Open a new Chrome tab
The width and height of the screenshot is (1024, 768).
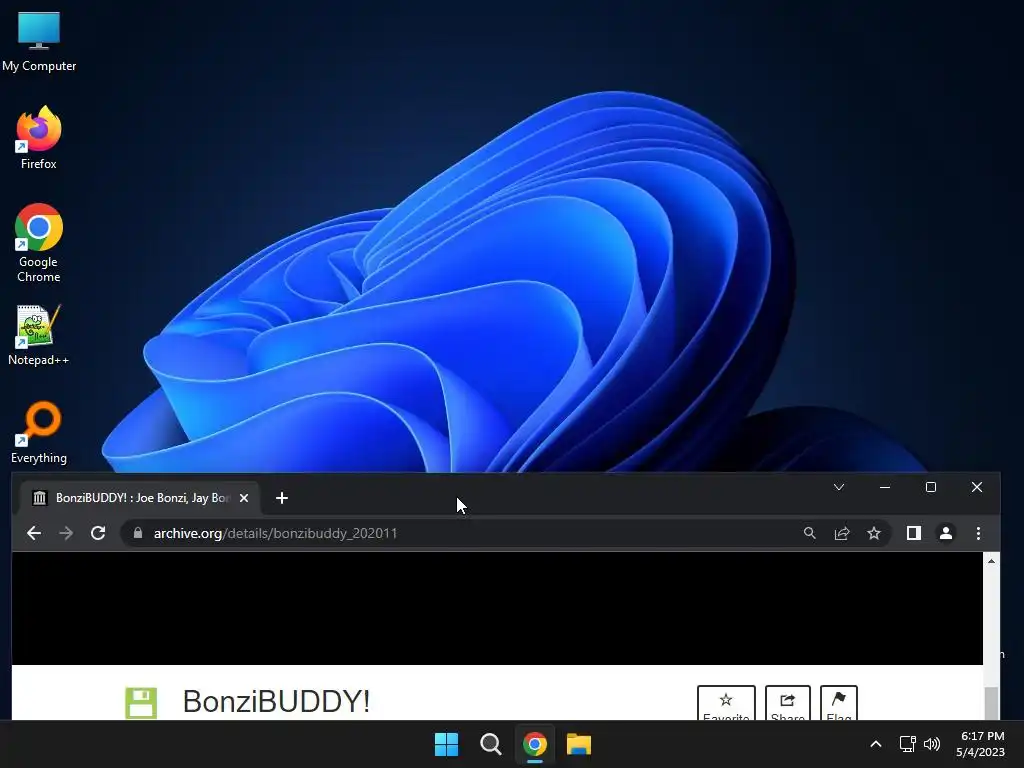[281, 498]
